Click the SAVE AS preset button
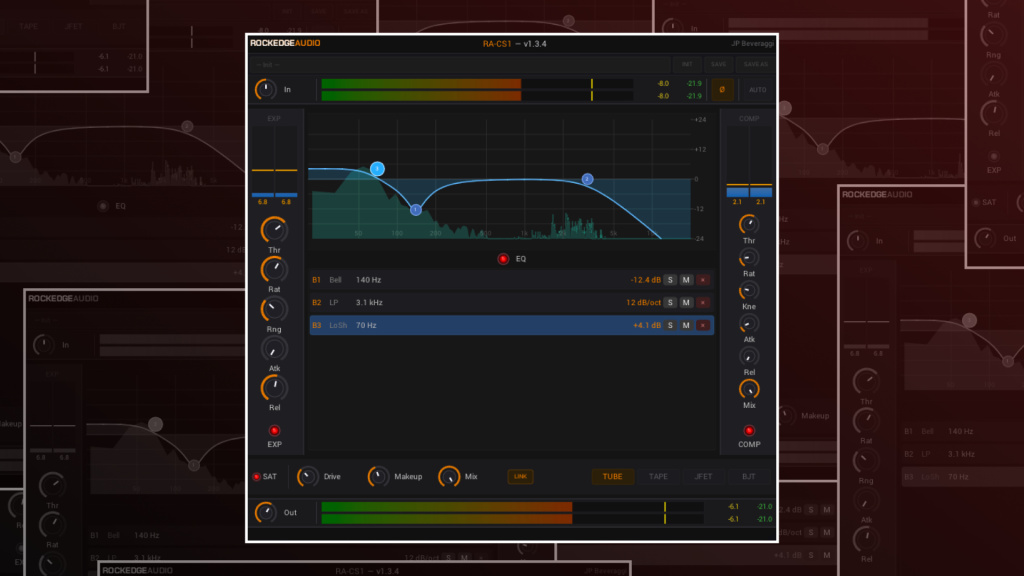 (x=756, y=65)
